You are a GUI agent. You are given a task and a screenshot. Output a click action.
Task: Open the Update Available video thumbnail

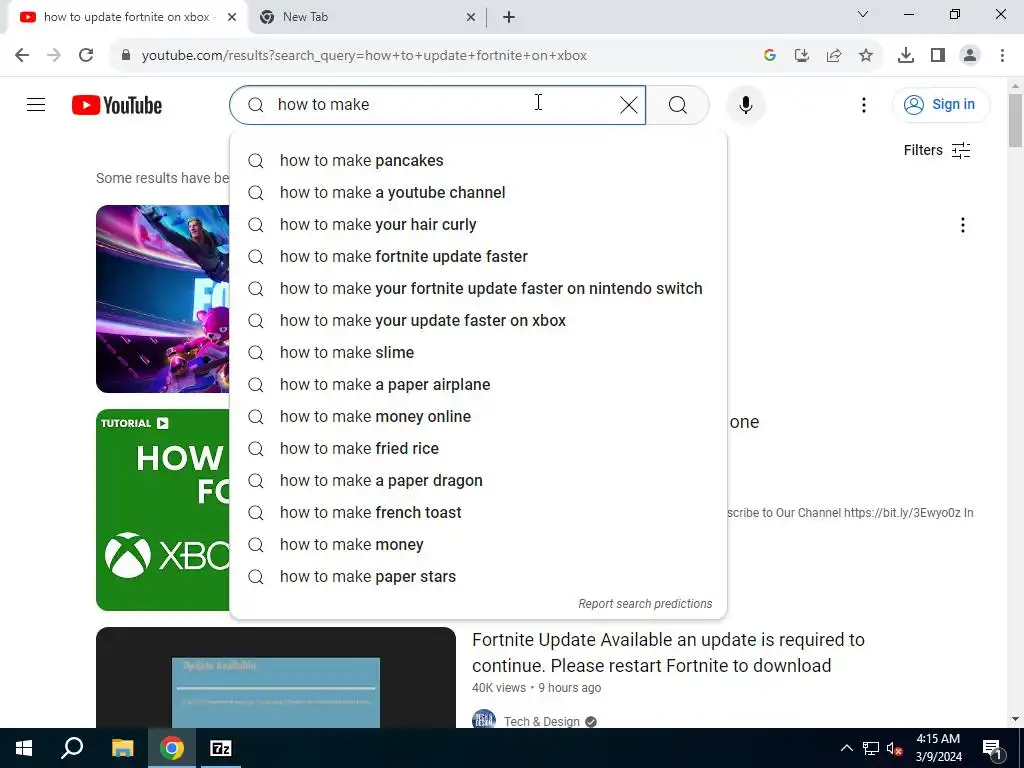click(276, 677)
